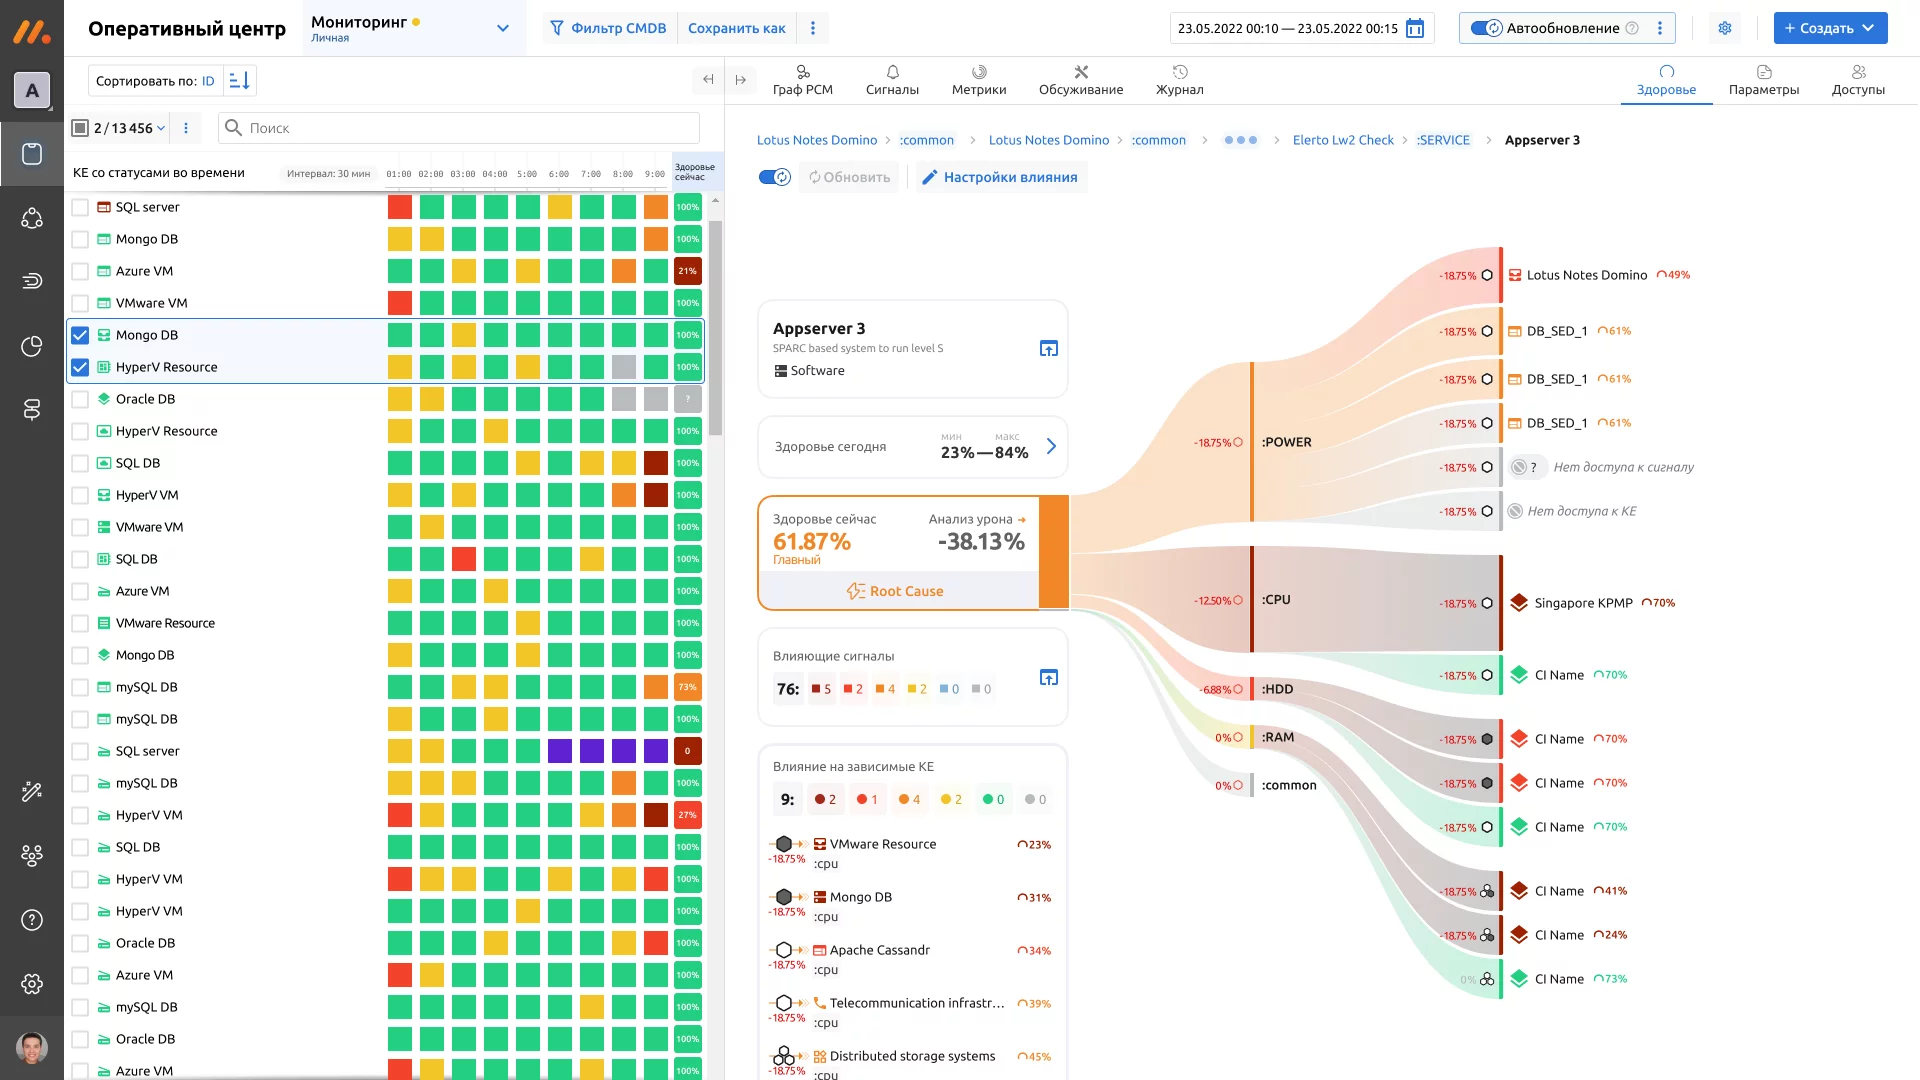The image size is (1920, 1080).
Task: Open influencing signals expand icon
Action: 1048,678
